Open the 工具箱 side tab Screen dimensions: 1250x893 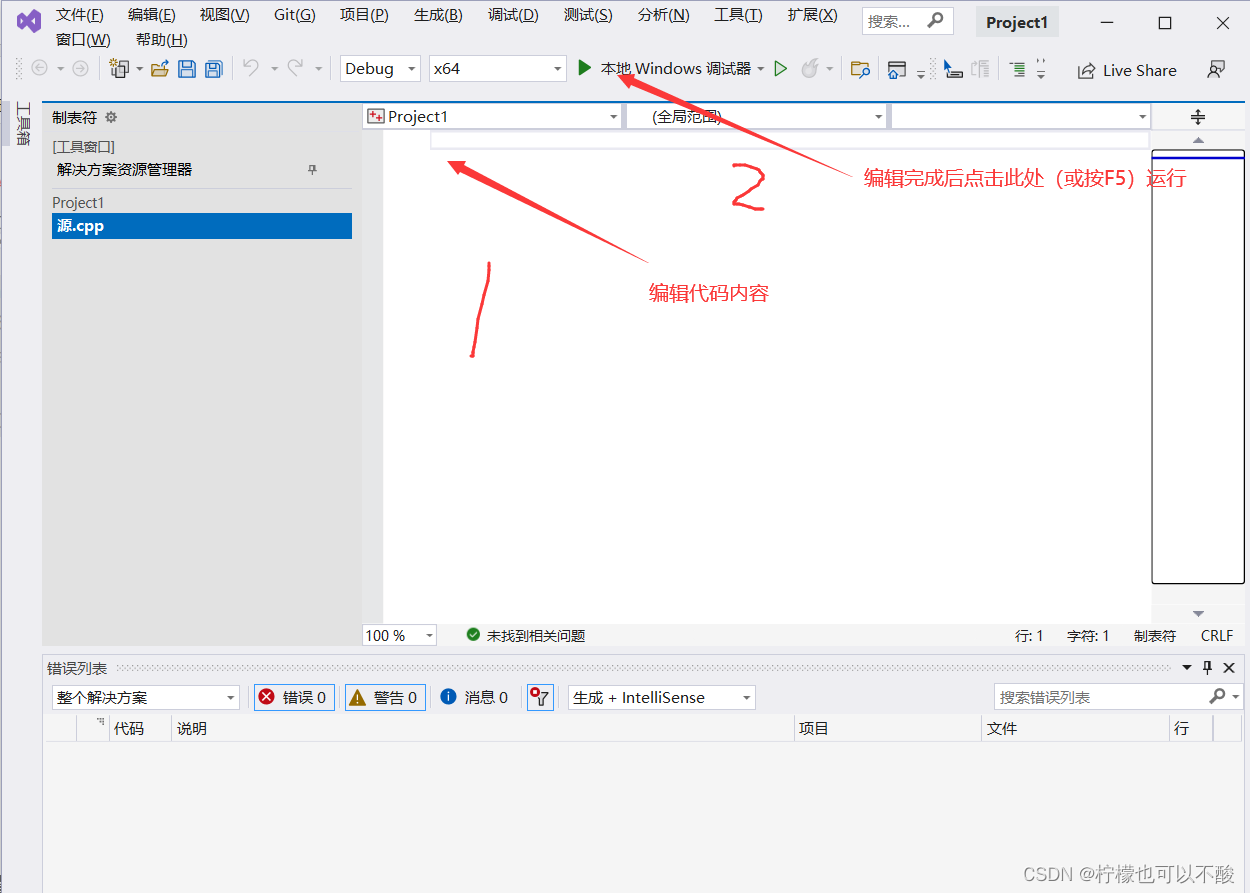[23, 124]
